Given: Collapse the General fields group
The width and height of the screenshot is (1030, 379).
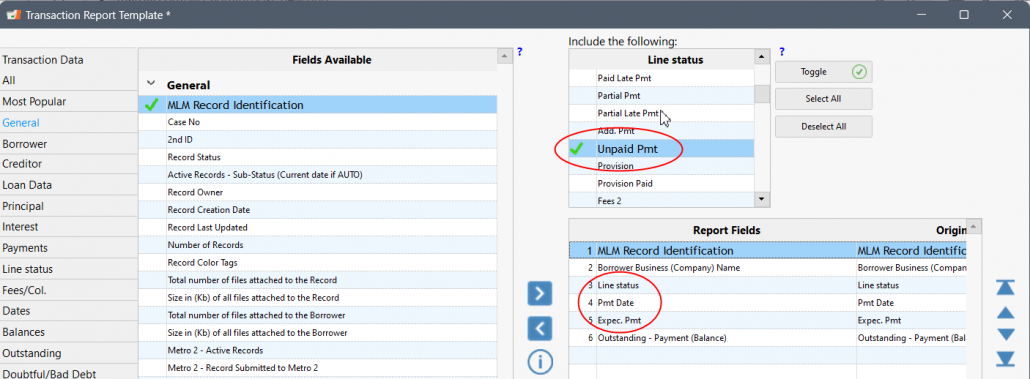Looking at the screenshot, I should pyautogui.click(x=151, y=84).
